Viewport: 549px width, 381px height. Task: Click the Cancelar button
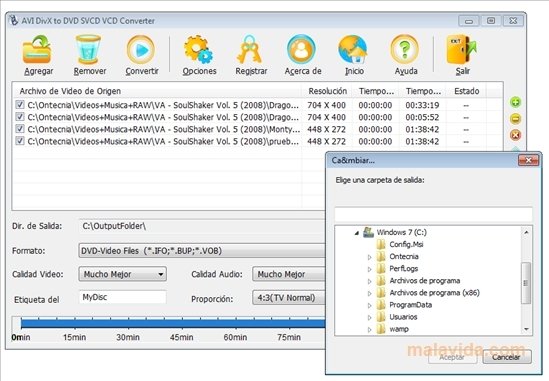point(507,357)
